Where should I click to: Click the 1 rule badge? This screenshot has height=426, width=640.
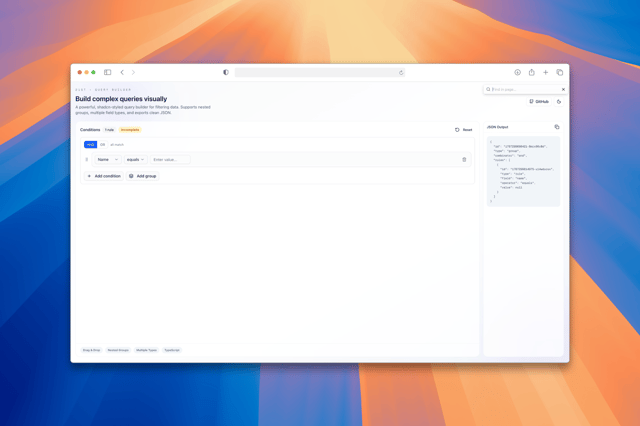[x=109, y=130]
